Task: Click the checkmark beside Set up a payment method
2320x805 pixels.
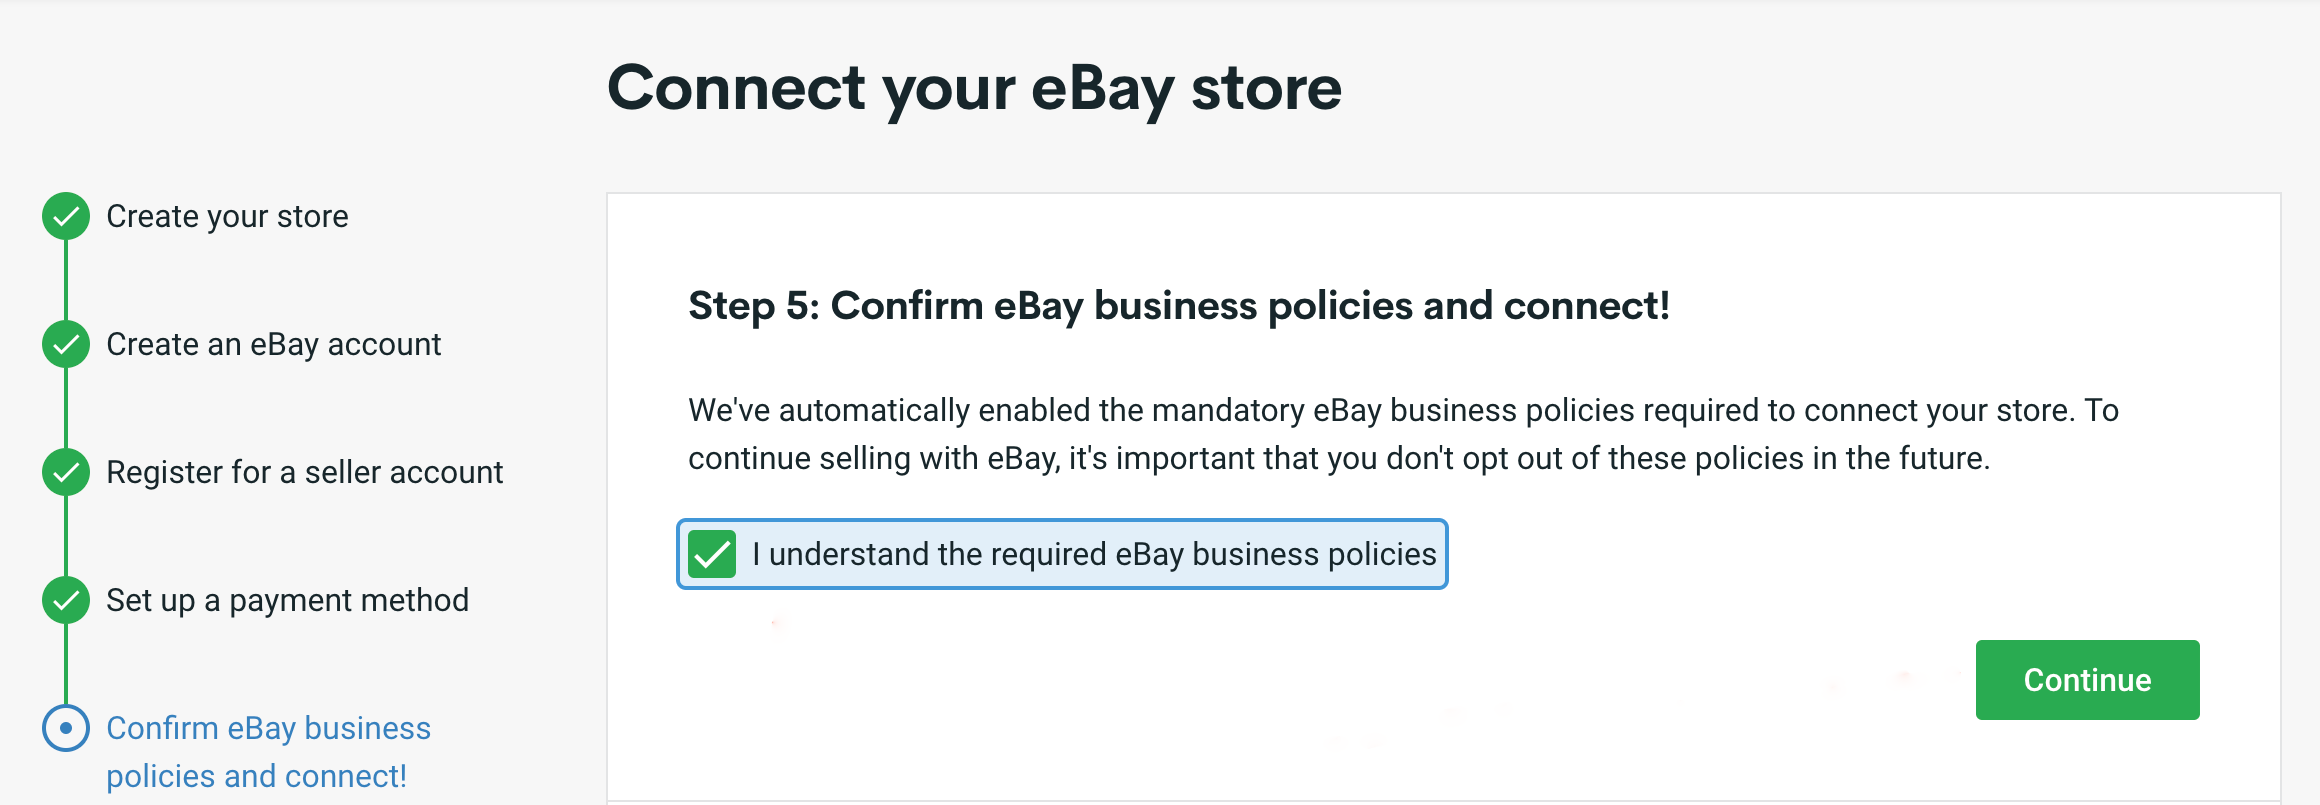Action: click(65, 599)
